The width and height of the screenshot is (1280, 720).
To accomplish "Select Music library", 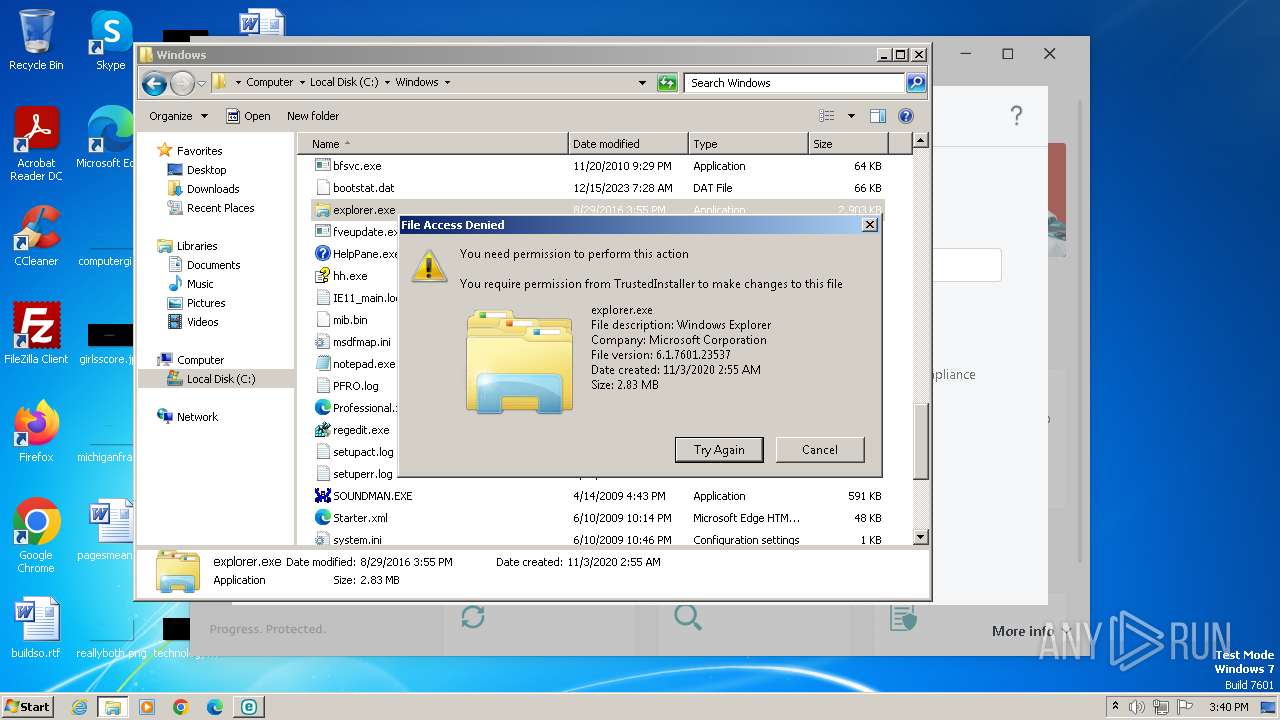I will [190, 284].
